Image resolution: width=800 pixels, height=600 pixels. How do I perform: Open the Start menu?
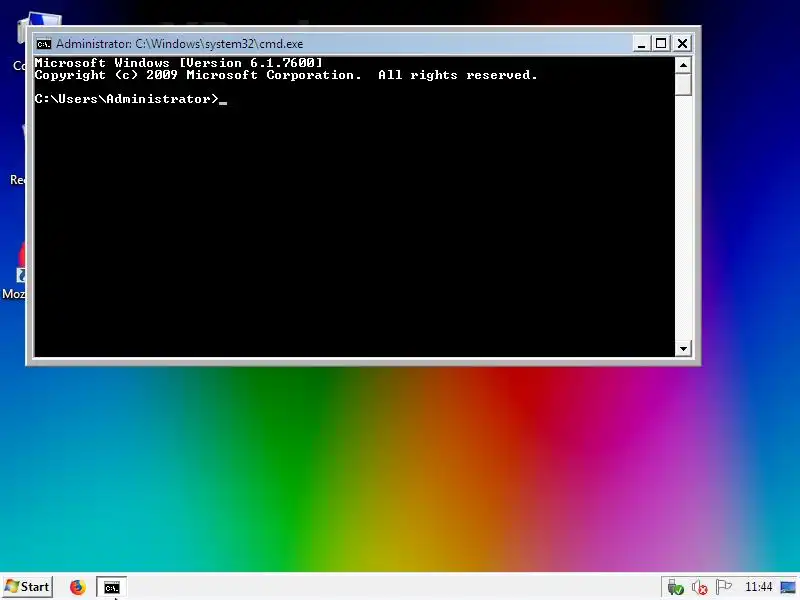click(x=27, y=587)
